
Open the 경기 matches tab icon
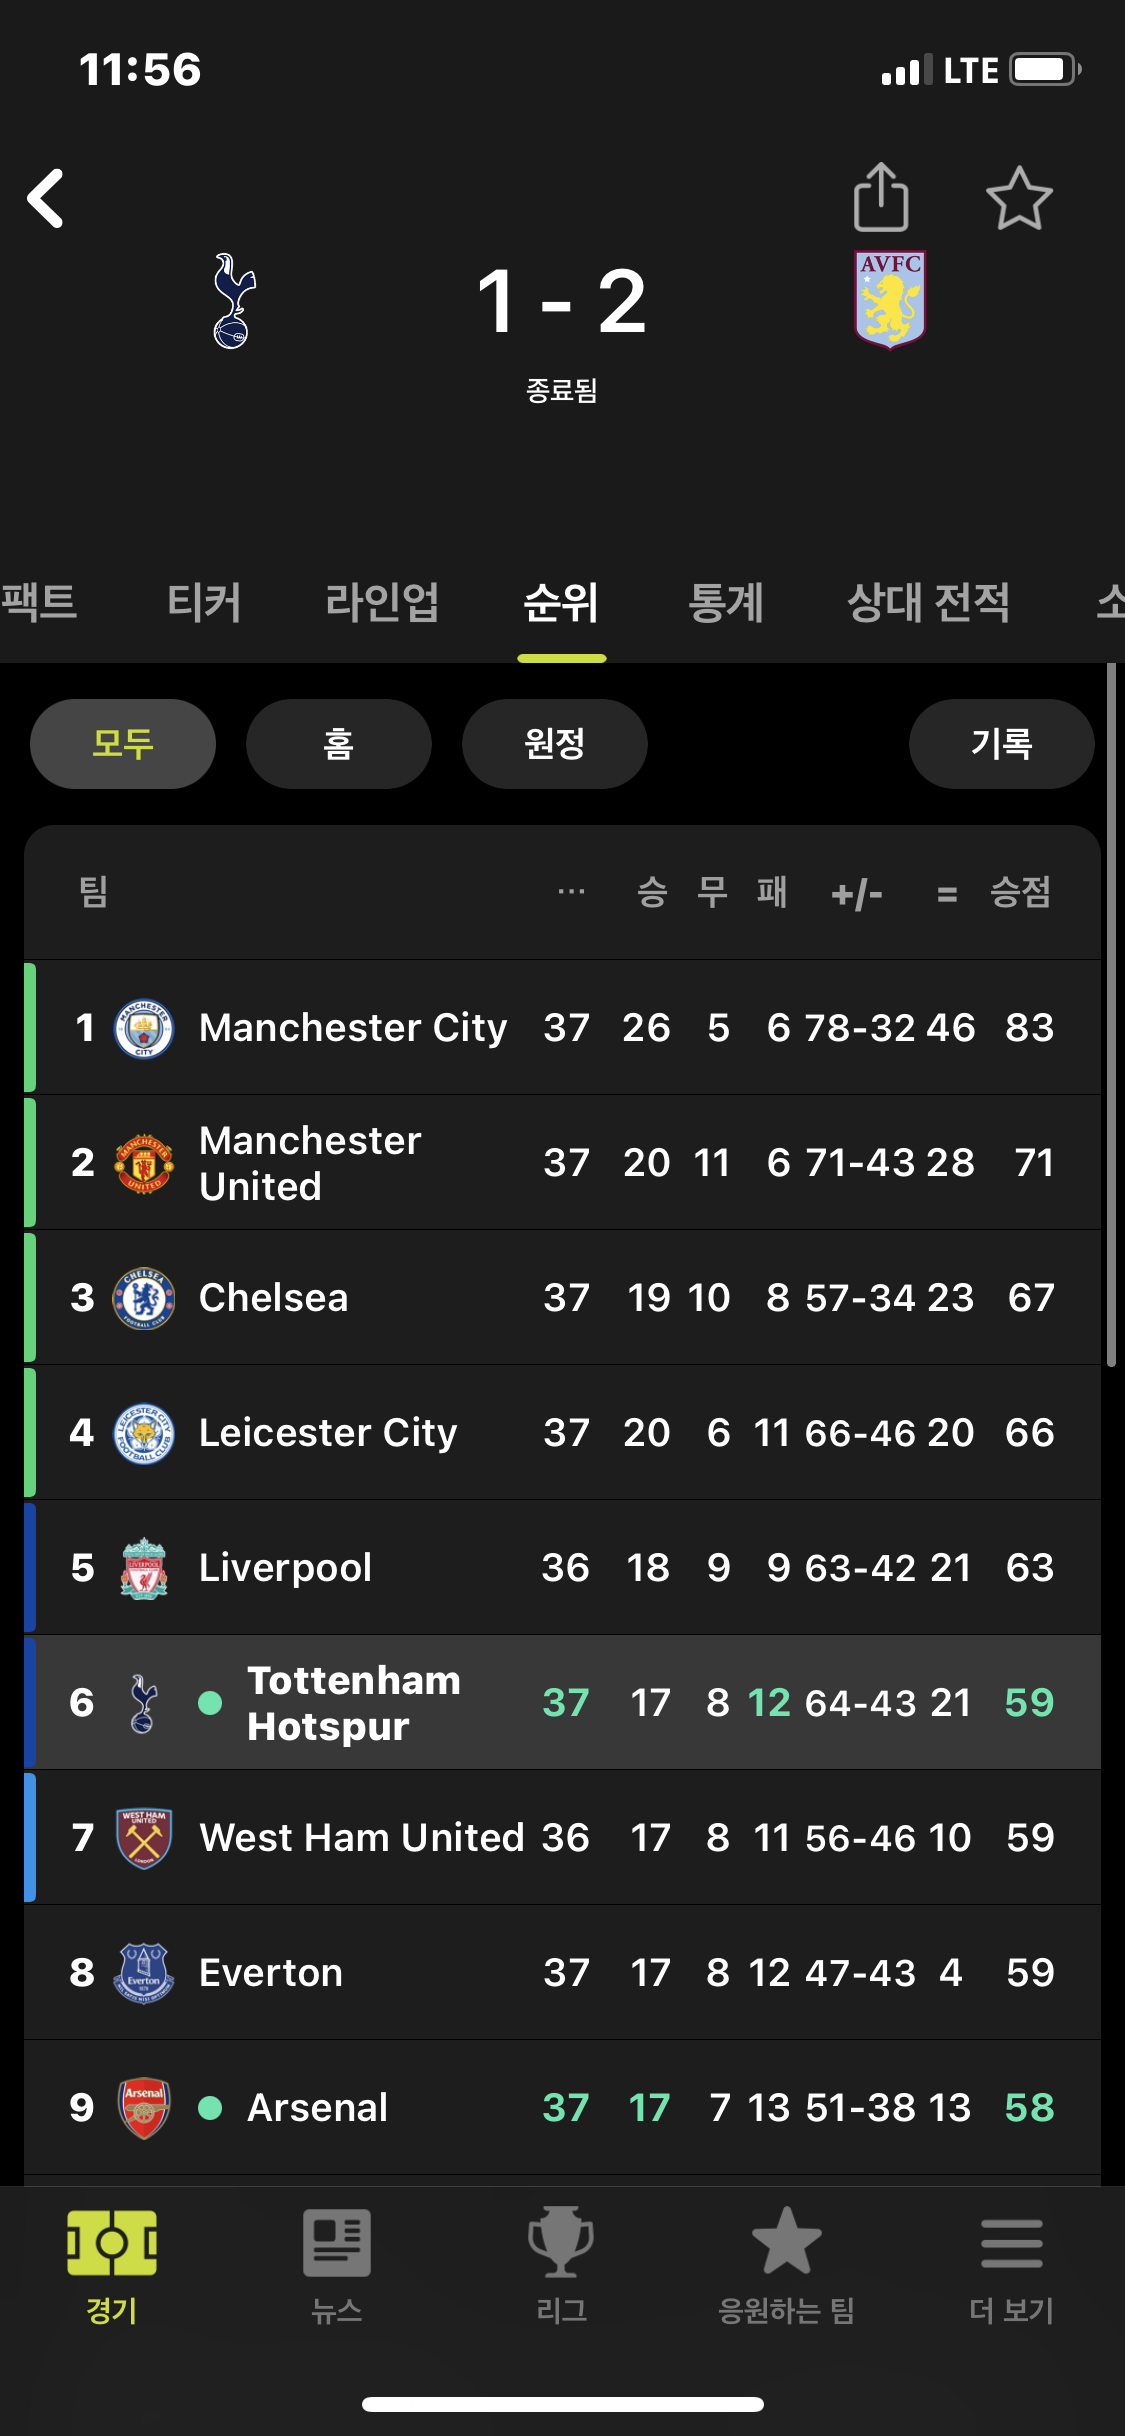tap(112, 2243)
